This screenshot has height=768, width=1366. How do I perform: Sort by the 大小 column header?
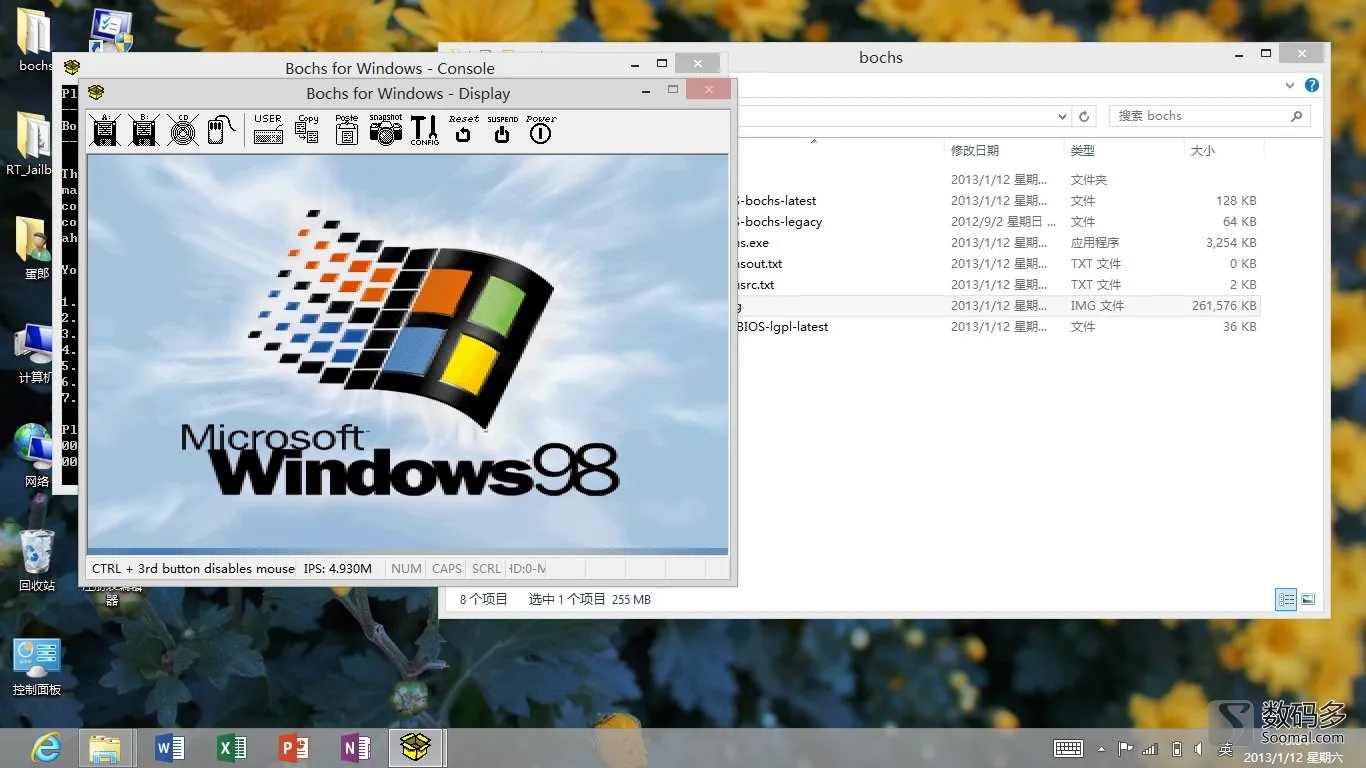coord(1203,150)
